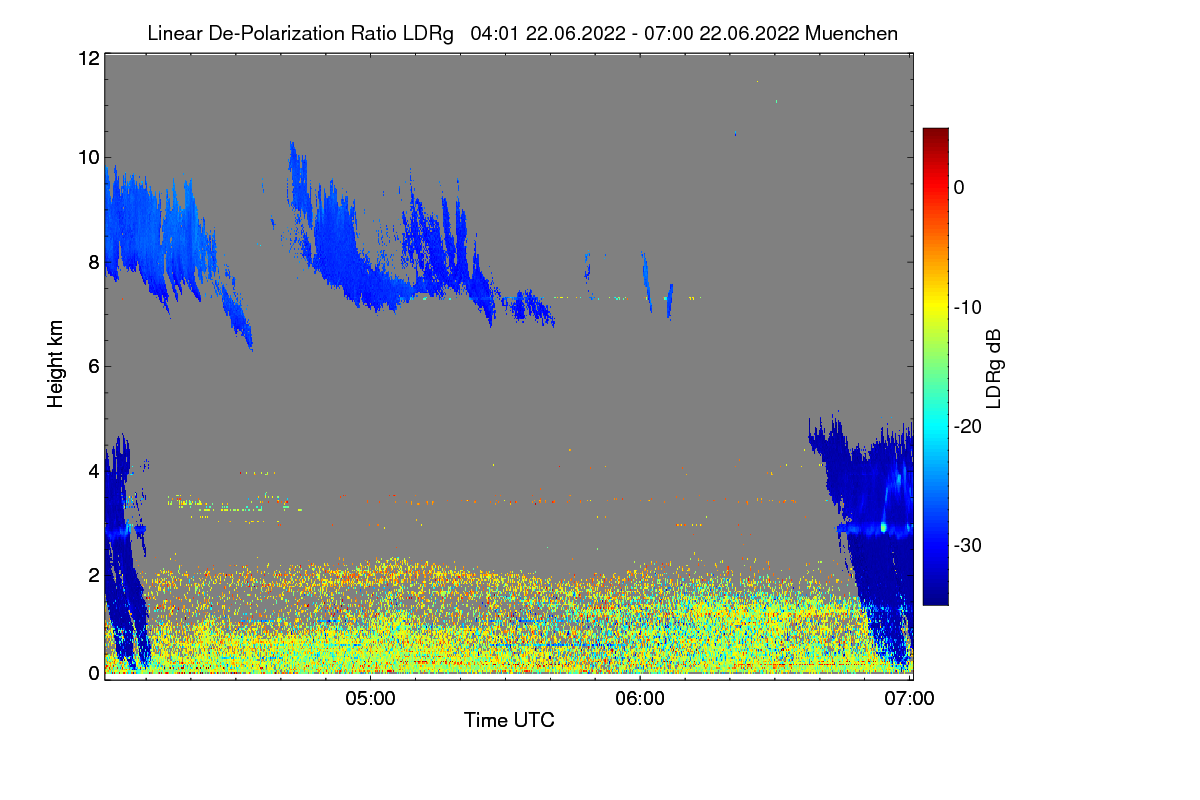Click the LDRg color scale bar
Screen dimensions: 1200x800
tap(935, 366)
